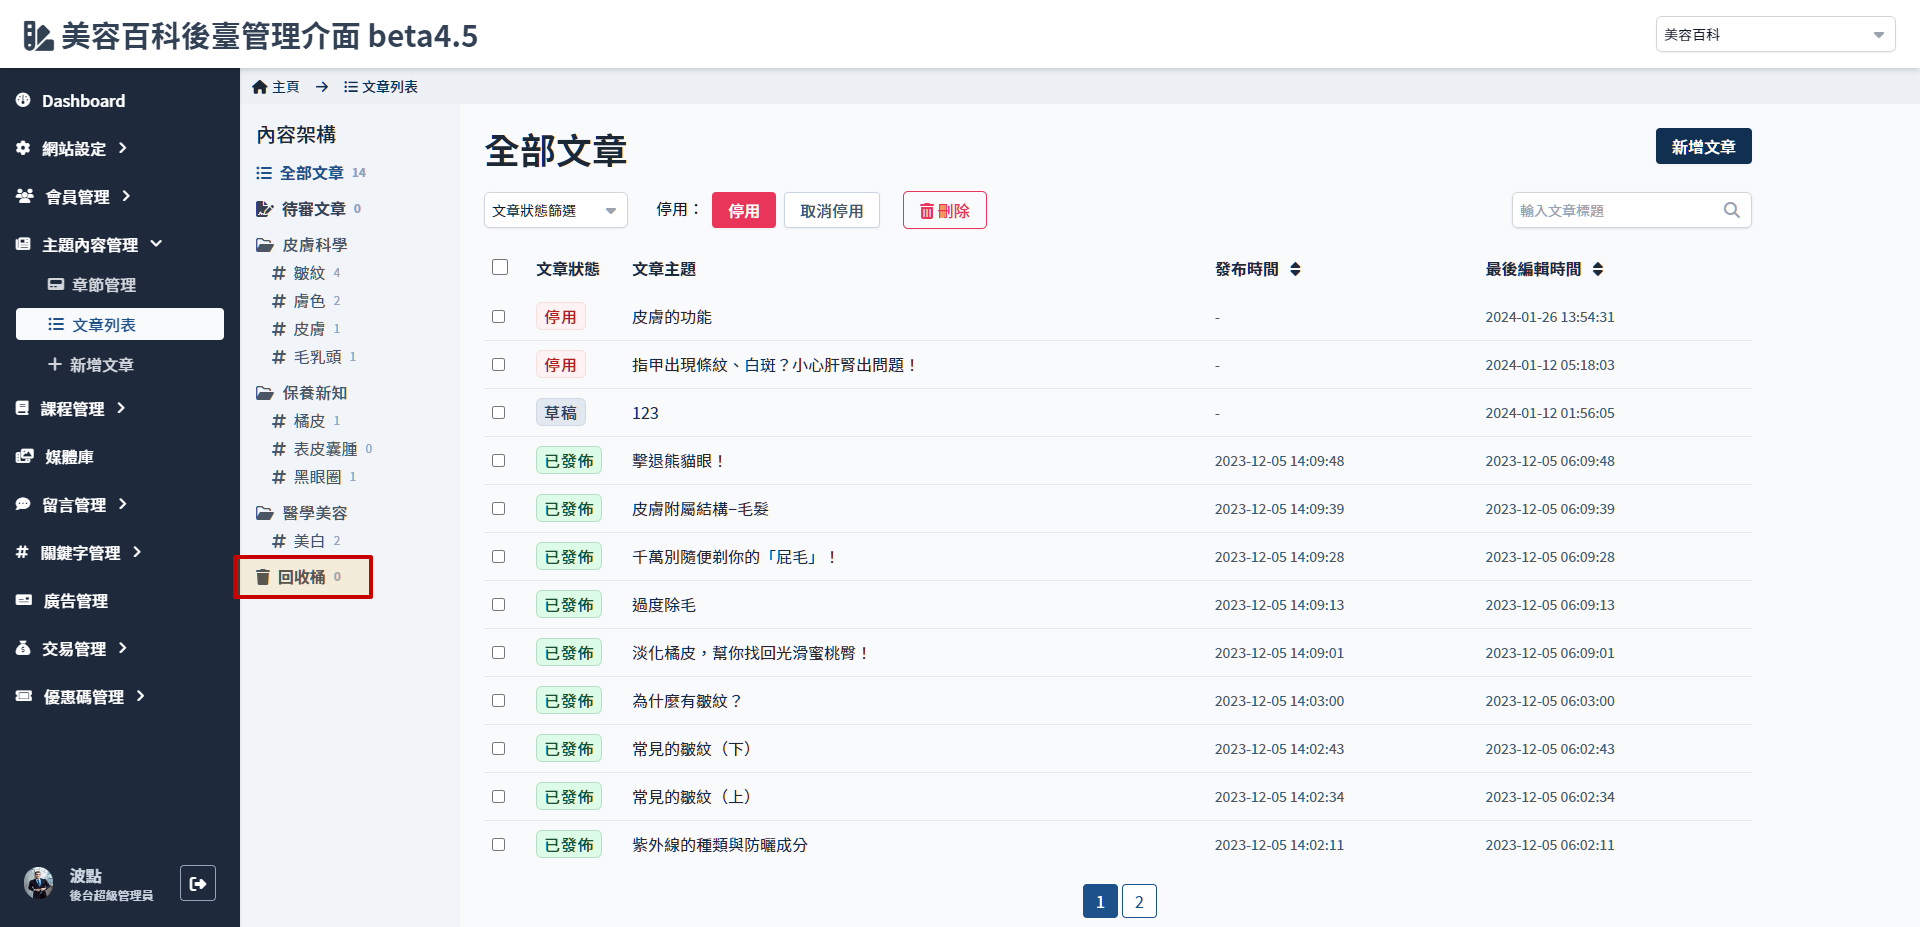The image size is (1920, 927).
Task: Click the logout icon beside user profile
Action: (198, 883)
